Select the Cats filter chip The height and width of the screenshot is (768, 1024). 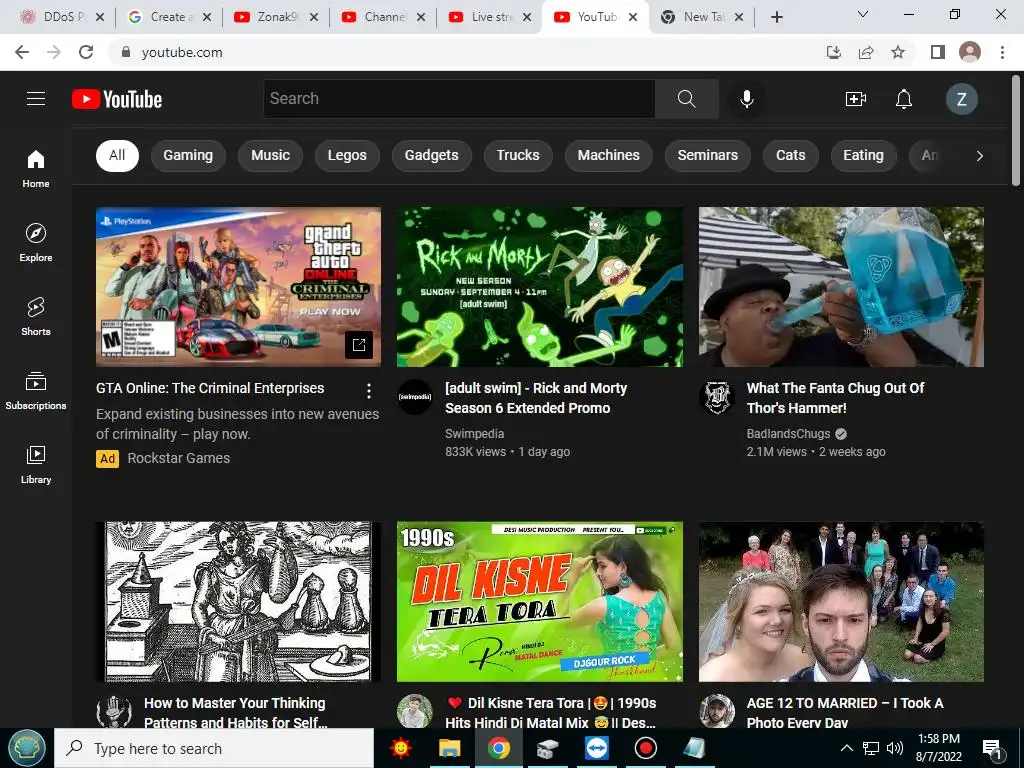pyautogui.click(x=791, y=155)
